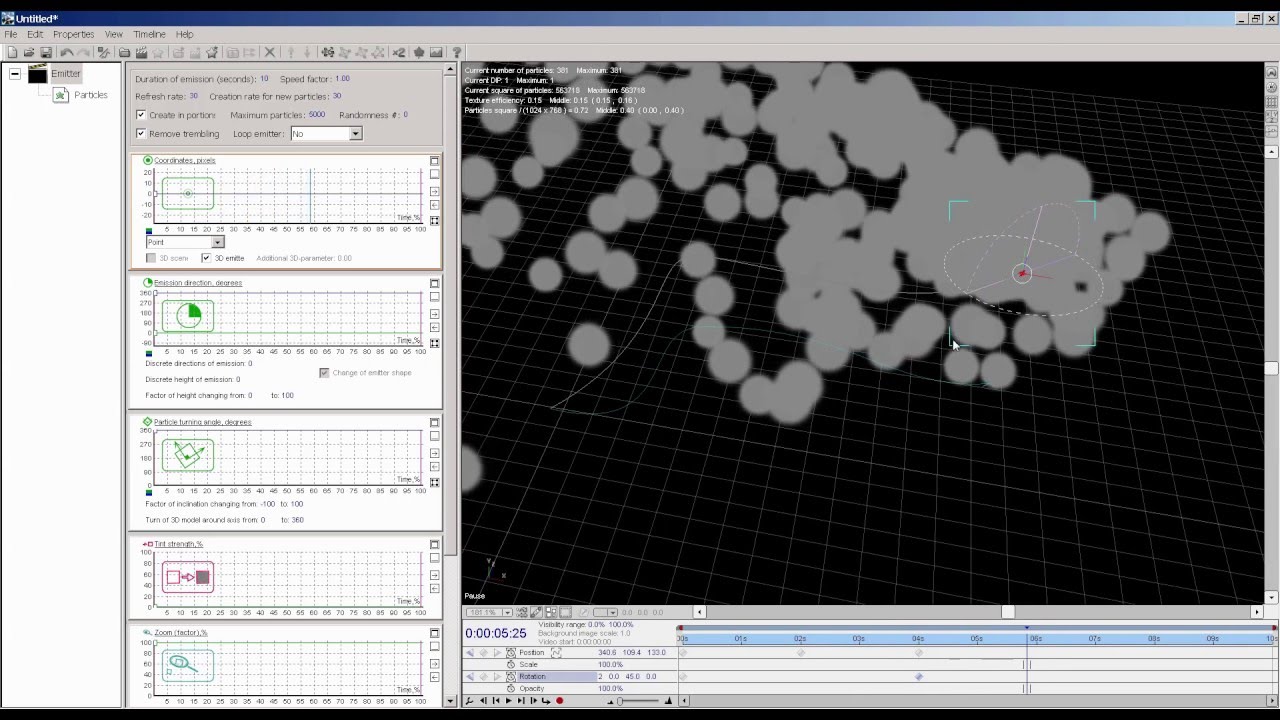Open the viewport zoom percentage dropdown
This screenshot has height=720, width=1280.
click(x=507, y=612)
